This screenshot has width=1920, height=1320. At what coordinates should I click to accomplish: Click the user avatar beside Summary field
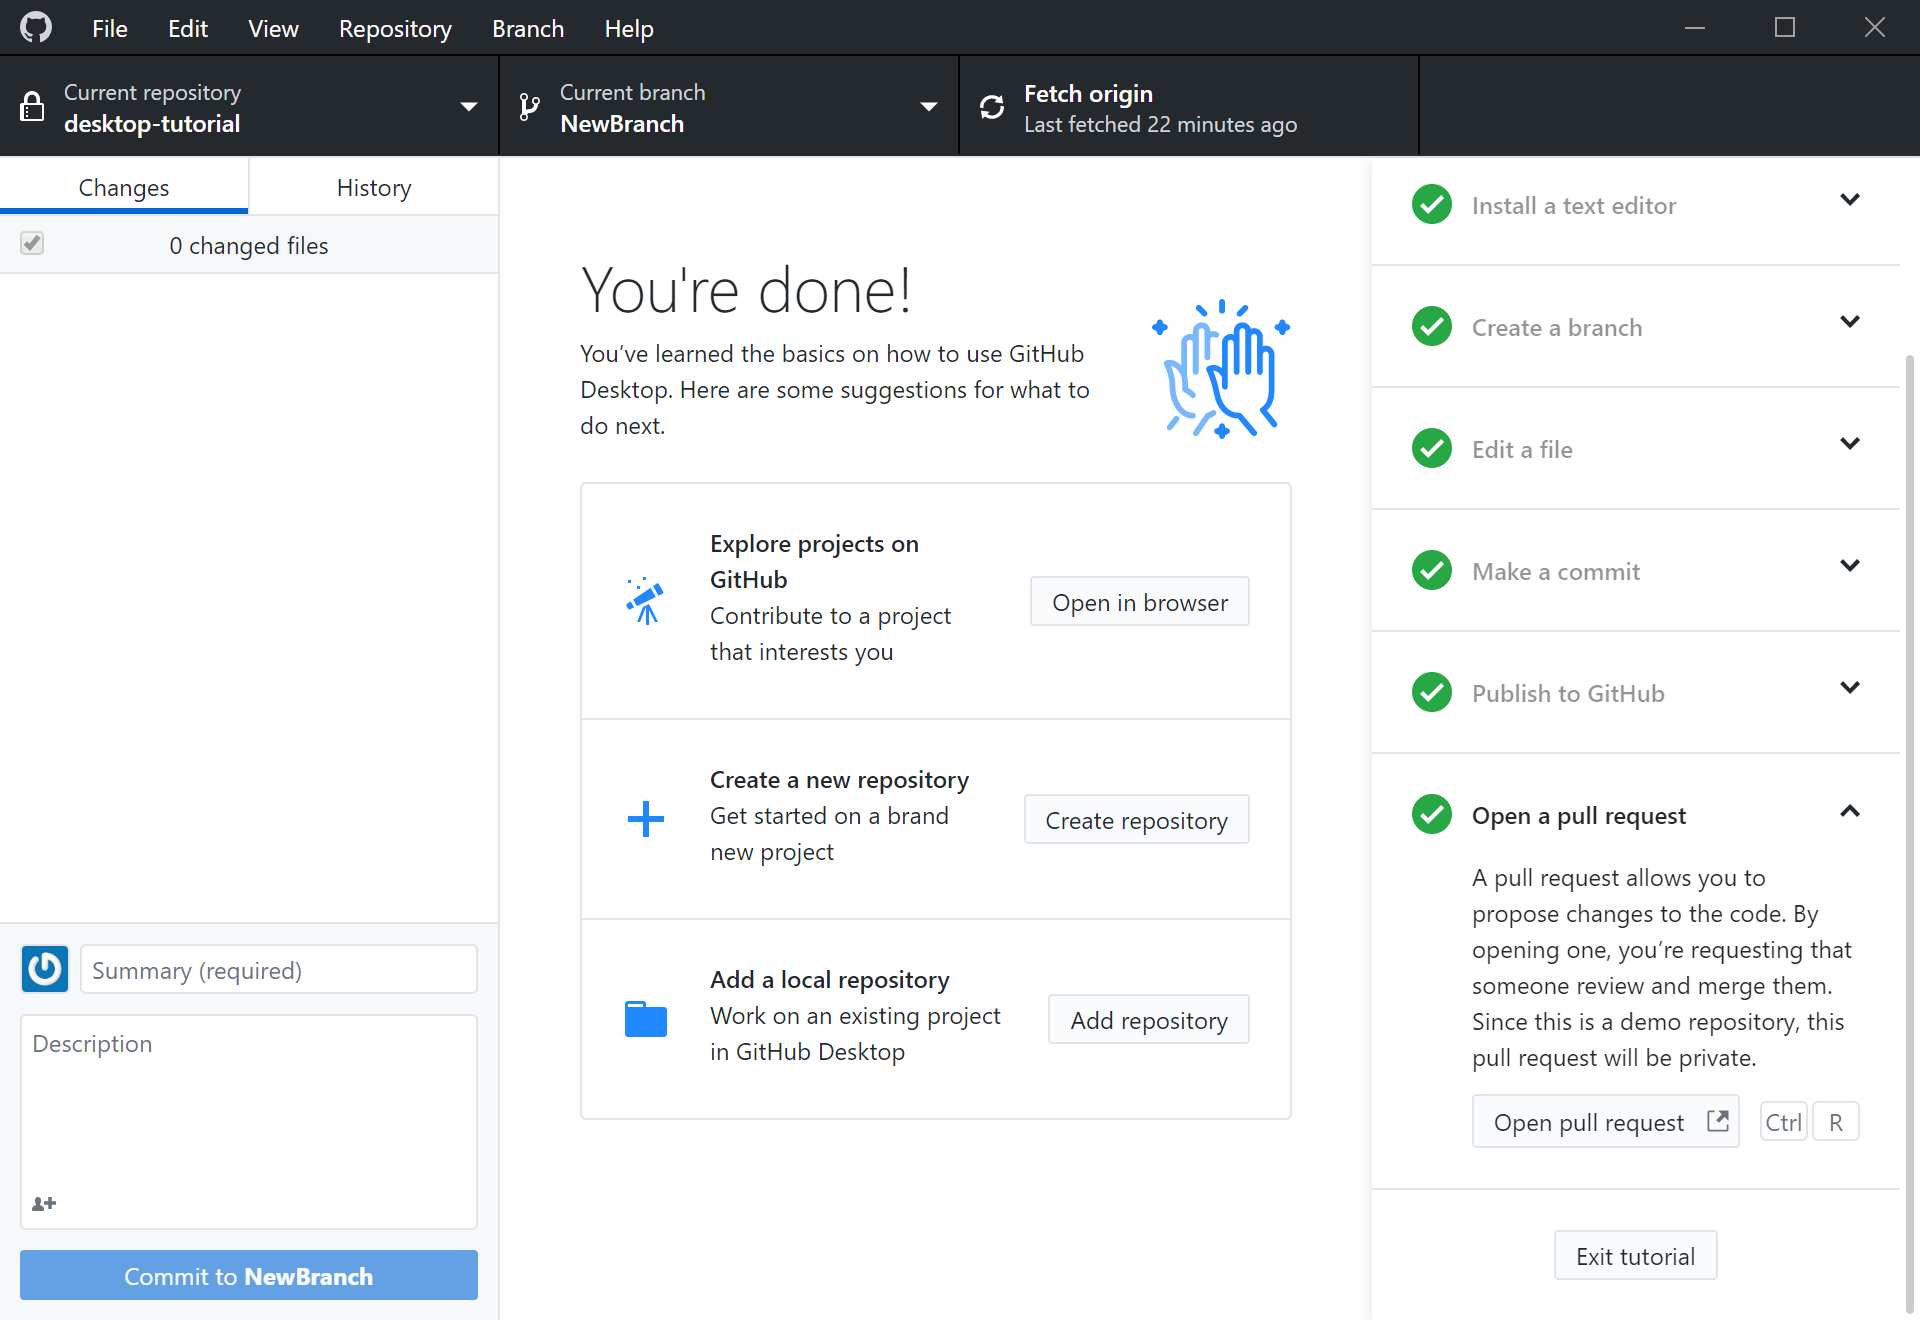click(45, 969)
